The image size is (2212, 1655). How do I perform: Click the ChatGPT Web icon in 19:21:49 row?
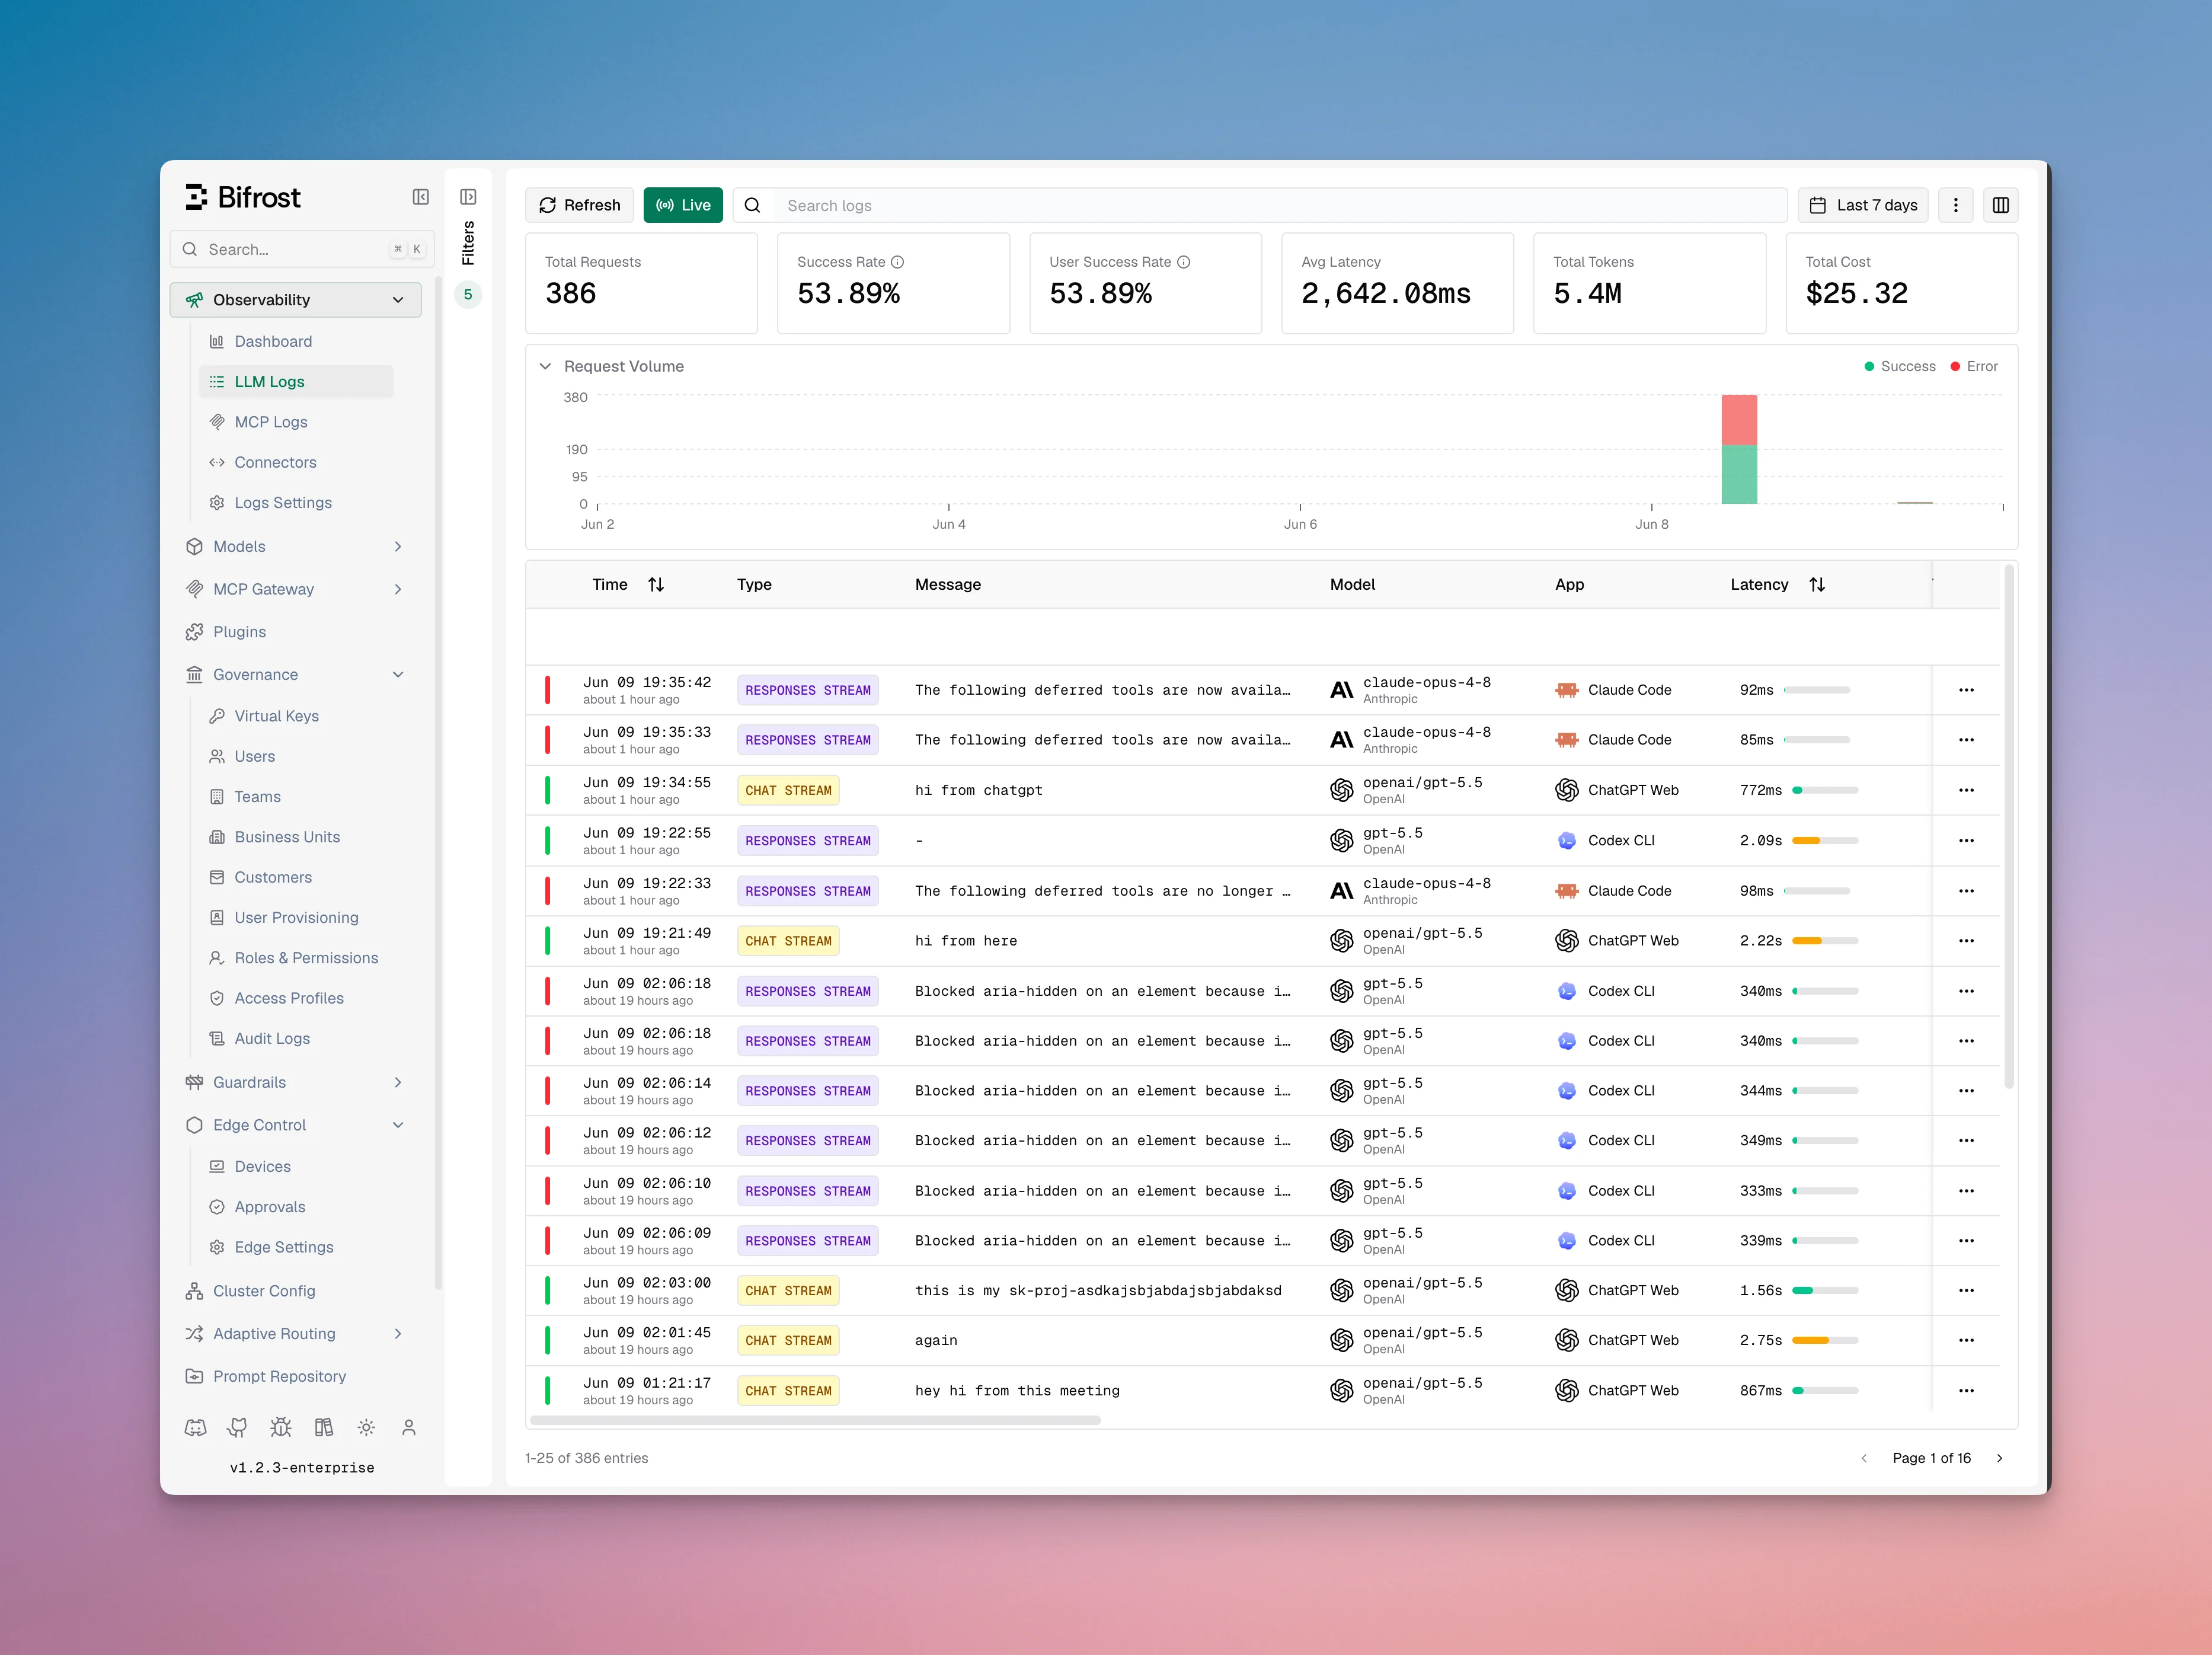point(1567,940)
